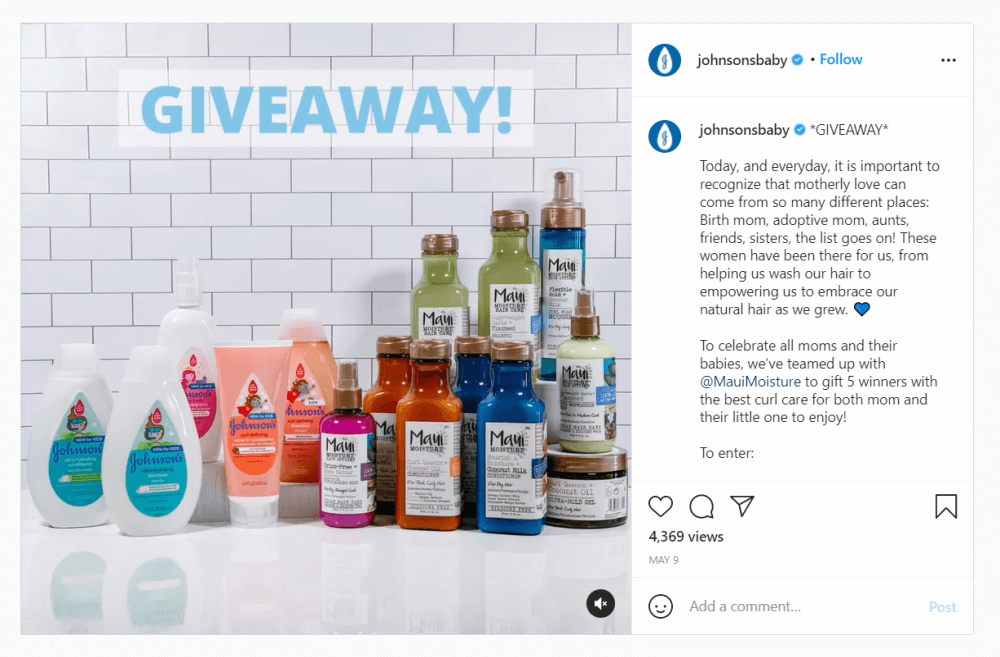Open johnsonsbaby username in the header
The height and width of the screenshot is (657, 1000).
[742, 60]
